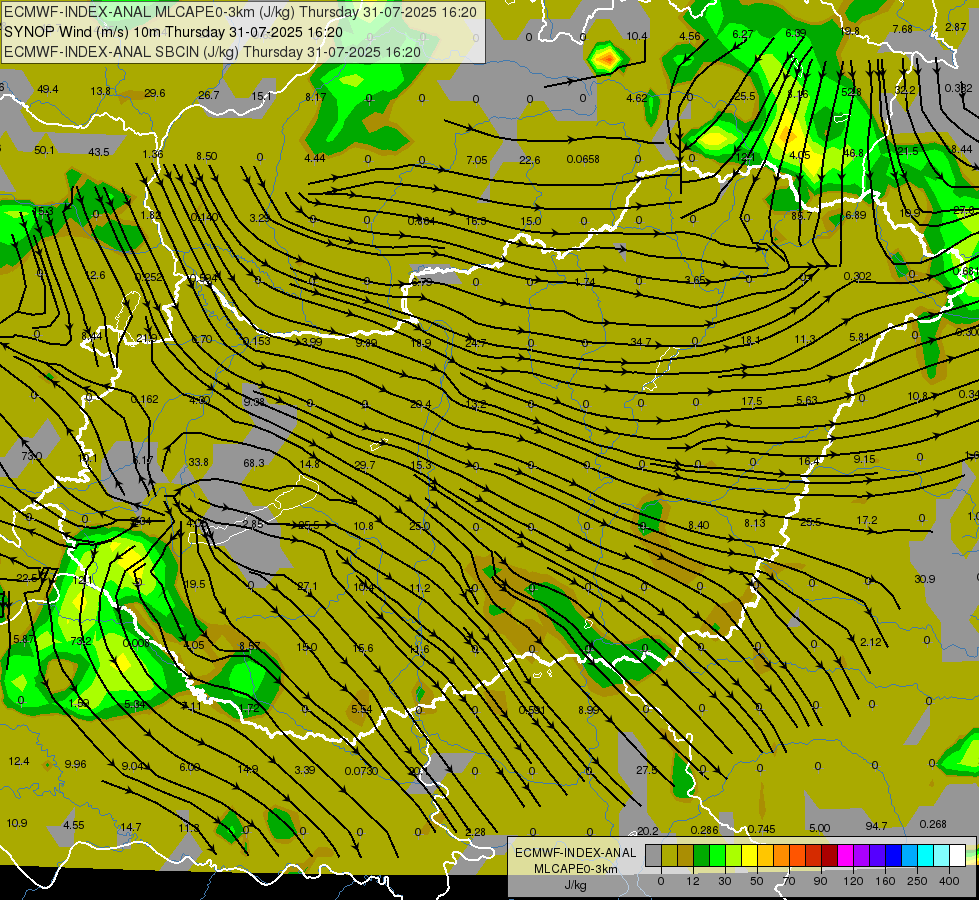Click the gray swatch in the legend

pos(654,855)
